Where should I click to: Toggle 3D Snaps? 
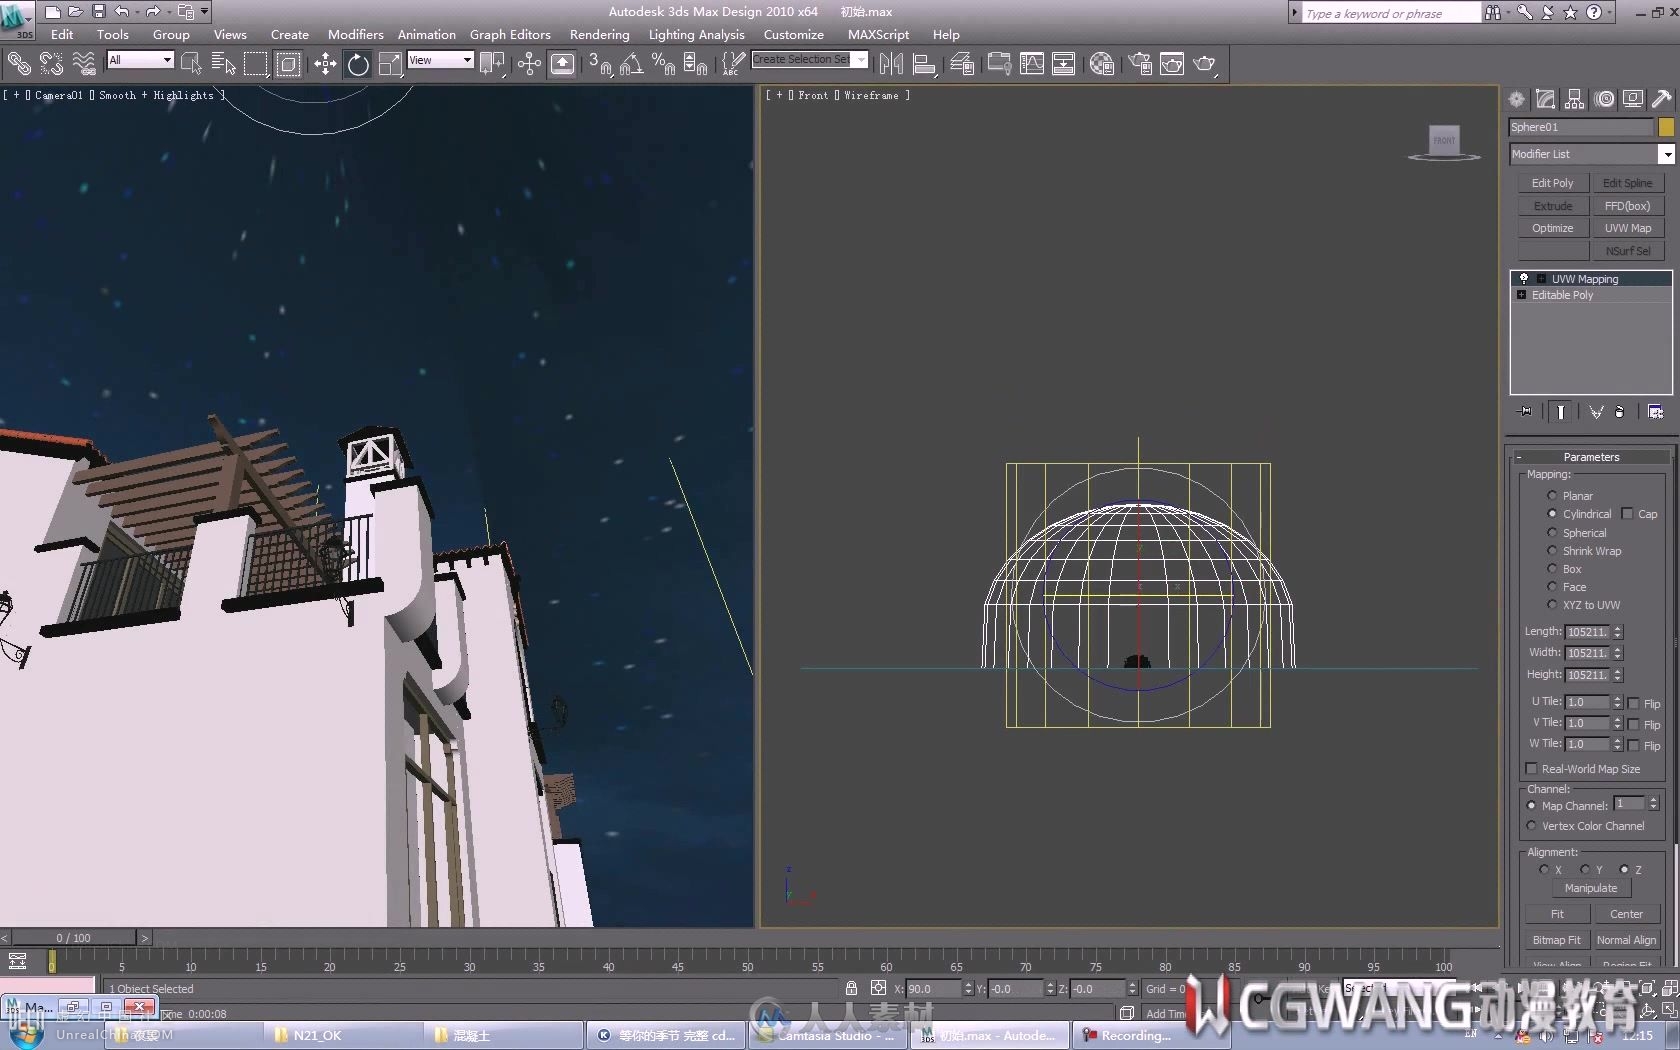point(600,64)
